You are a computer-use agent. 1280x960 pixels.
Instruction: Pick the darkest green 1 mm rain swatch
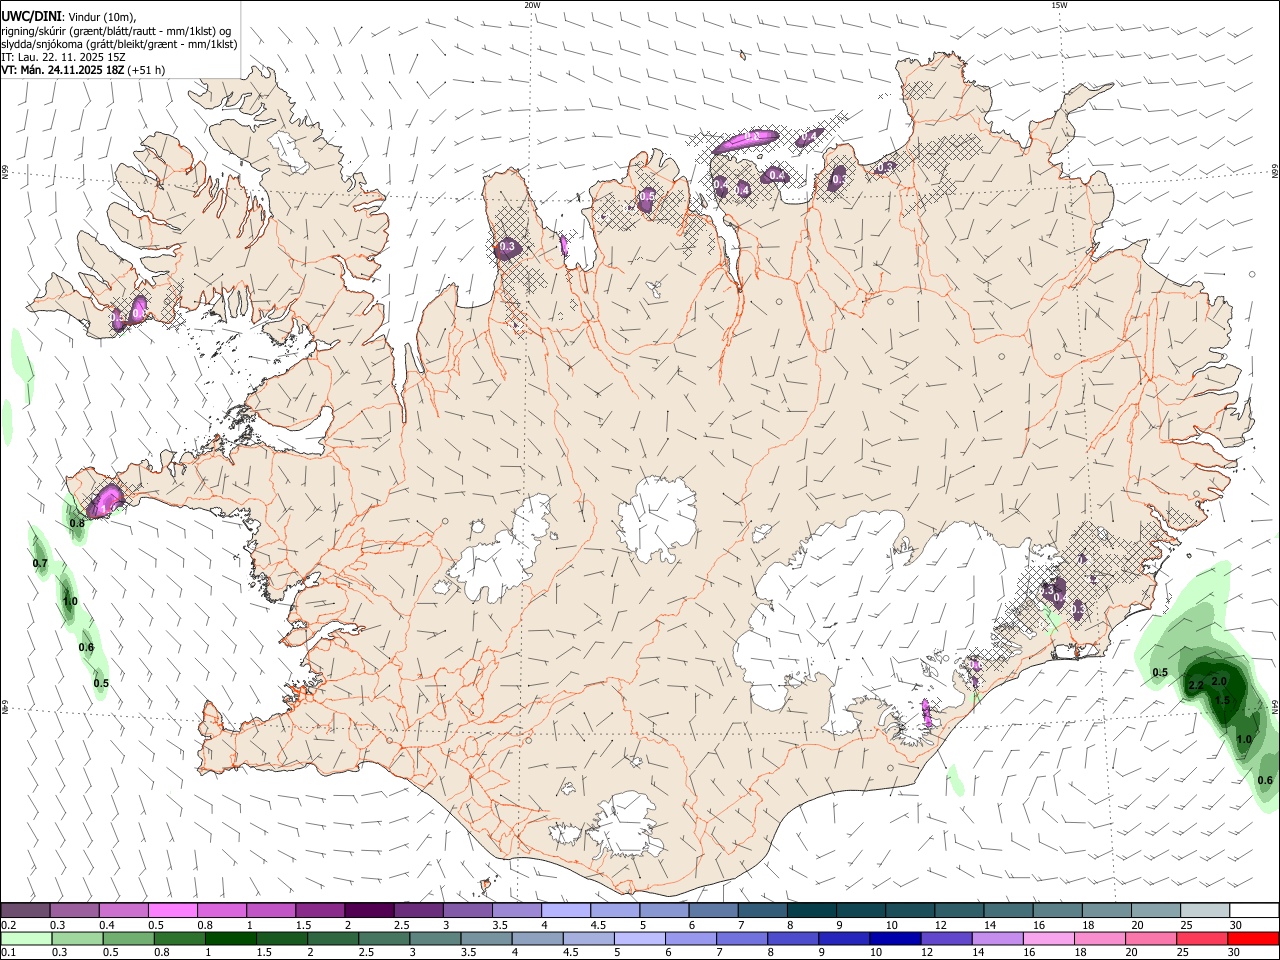230,938
